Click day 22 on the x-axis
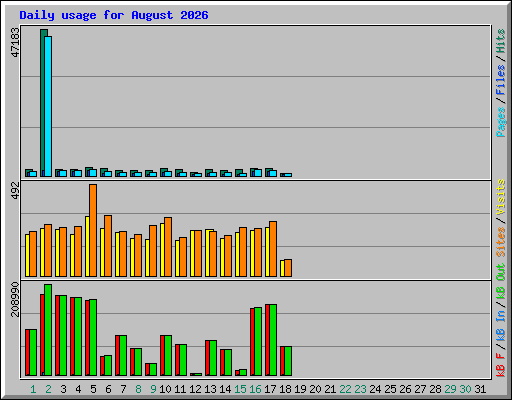512x400 pixels. tap(345, 389)
